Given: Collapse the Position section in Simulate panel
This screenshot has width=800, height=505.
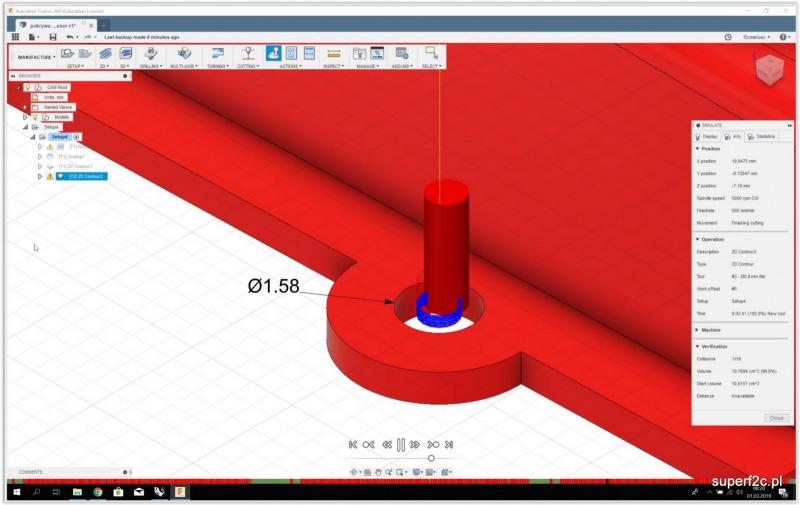Looking at the screenshot, I should pyautogui.click(x=697, y=149).
